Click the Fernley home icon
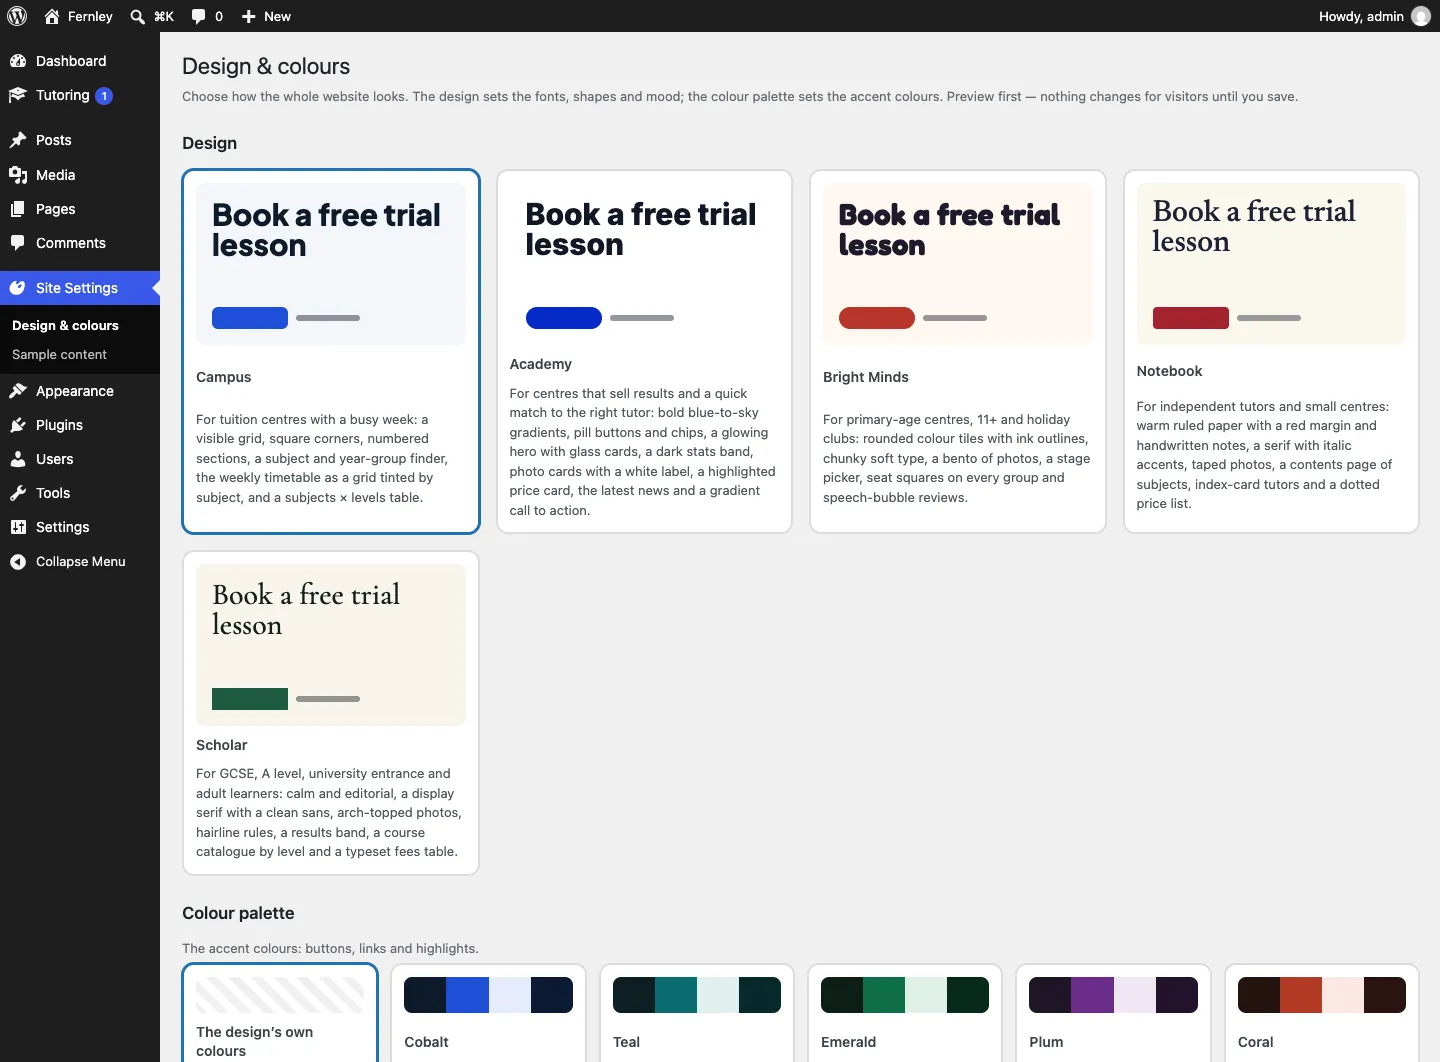 tap(52, 16)
